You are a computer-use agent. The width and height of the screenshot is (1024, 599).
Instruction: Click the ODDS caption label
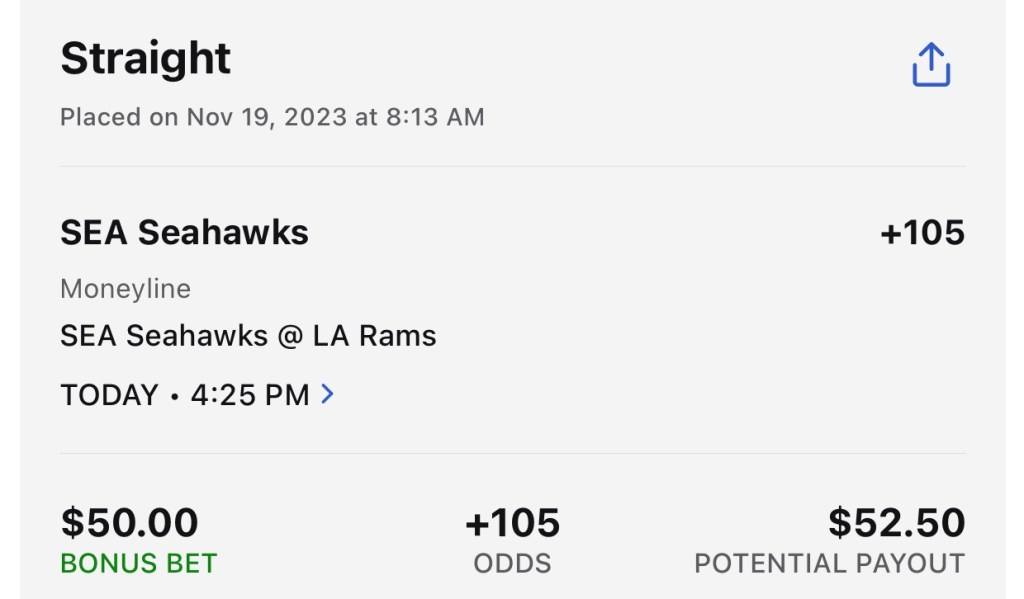click(x=512, y=563)
